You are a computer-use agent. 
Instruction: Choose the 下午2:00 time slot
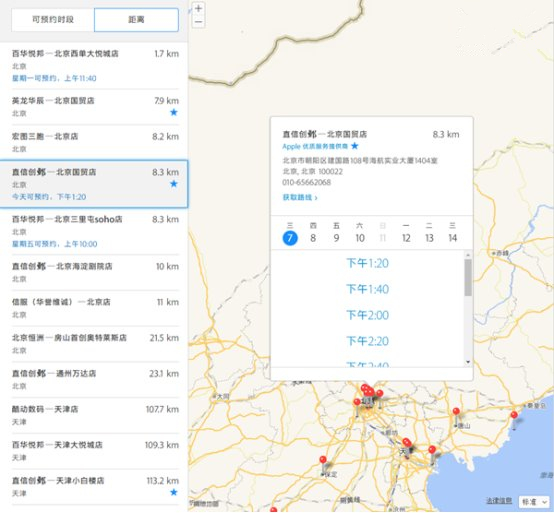point(367,315)
